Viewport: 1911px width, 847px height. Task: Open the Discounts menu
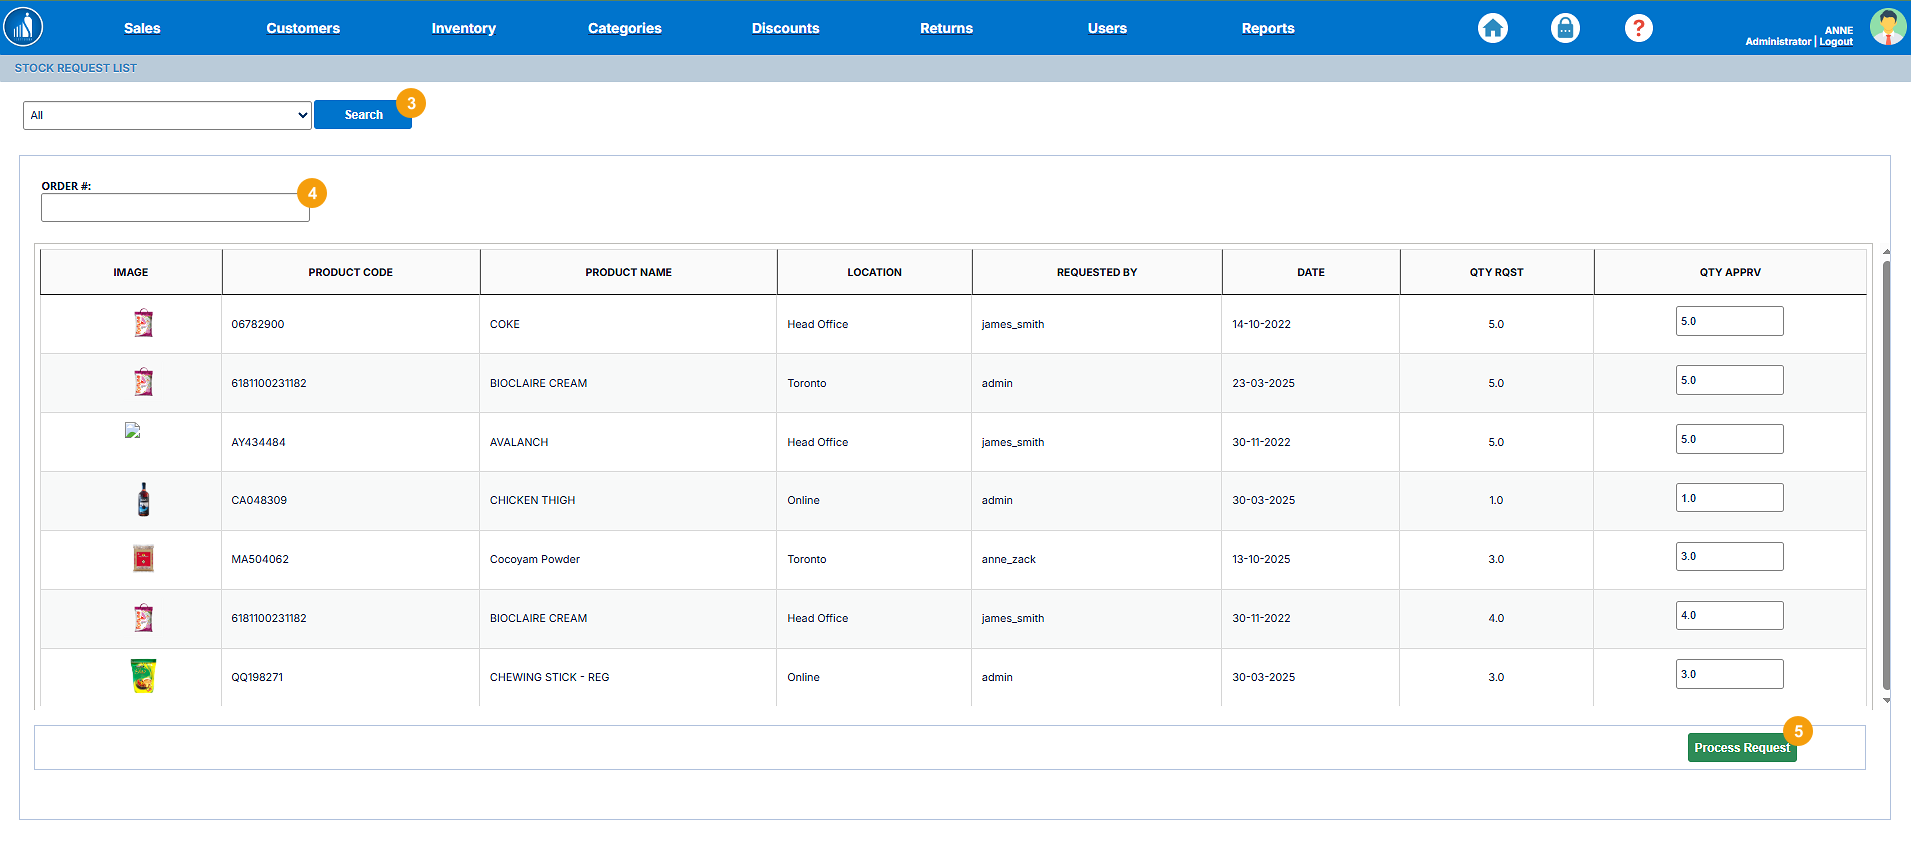[x=785, y=28]
